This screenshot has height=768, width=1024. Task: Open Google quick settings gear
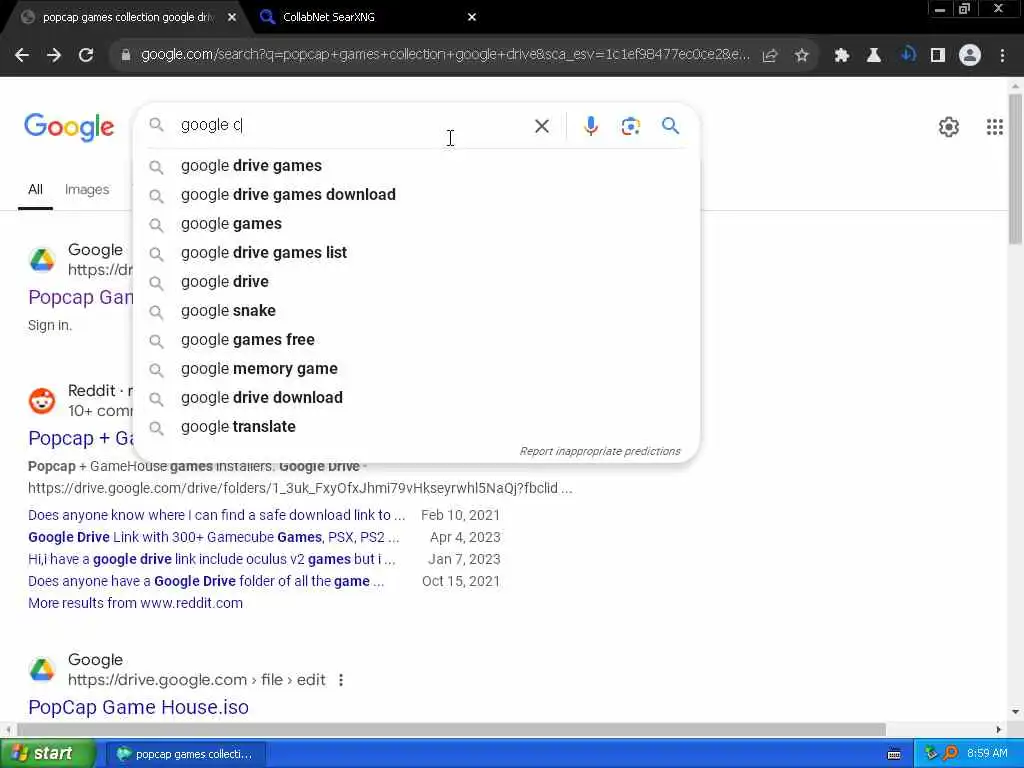(948, 127)
